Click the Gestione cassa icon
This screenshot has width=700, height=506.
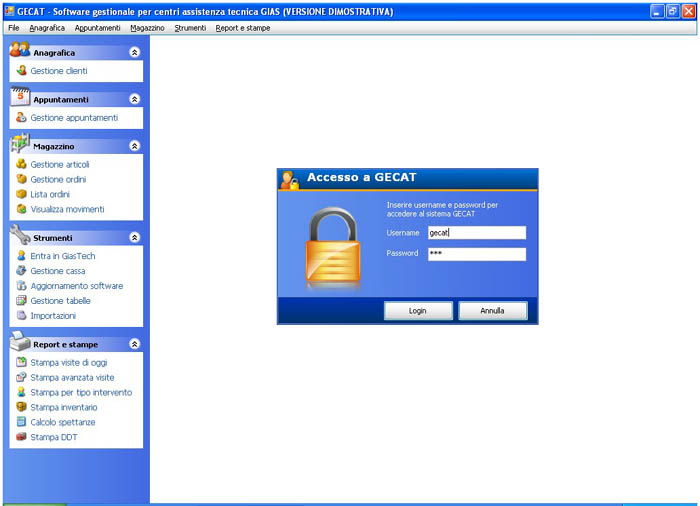coord(21,271)
